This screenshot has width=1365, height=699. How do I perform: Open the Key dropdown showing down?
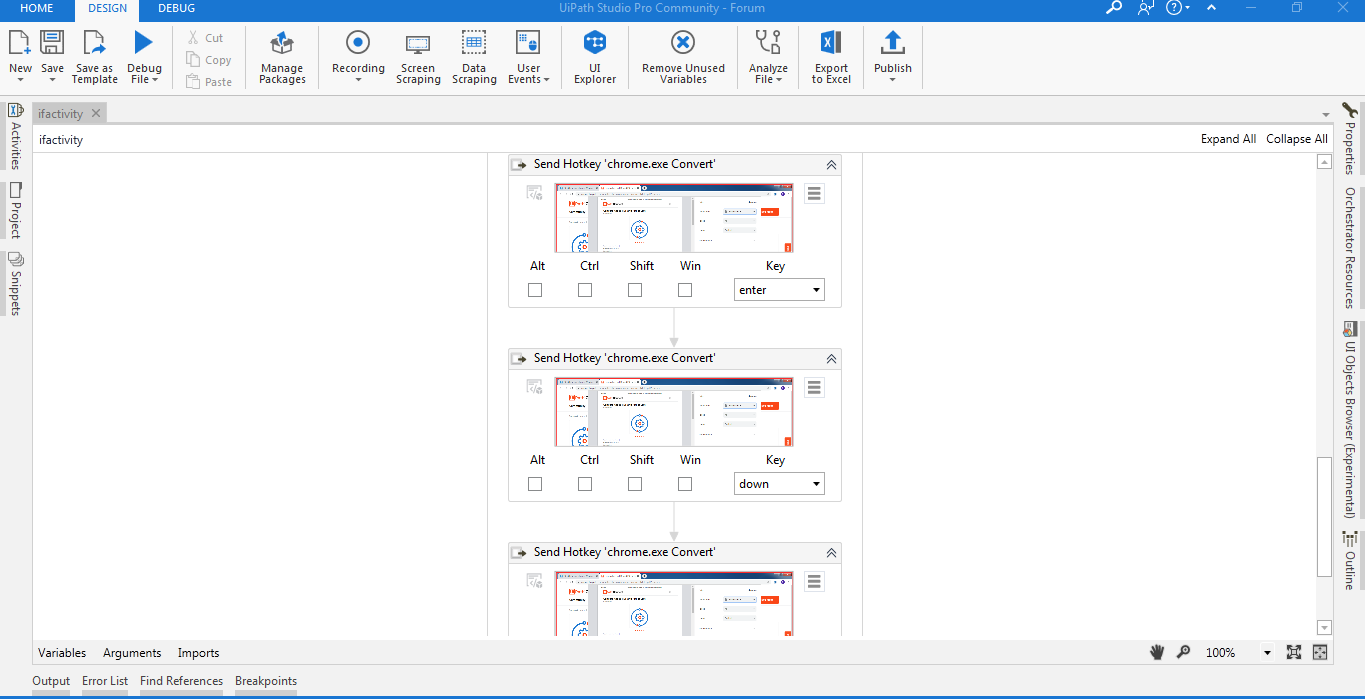(779, 484)
